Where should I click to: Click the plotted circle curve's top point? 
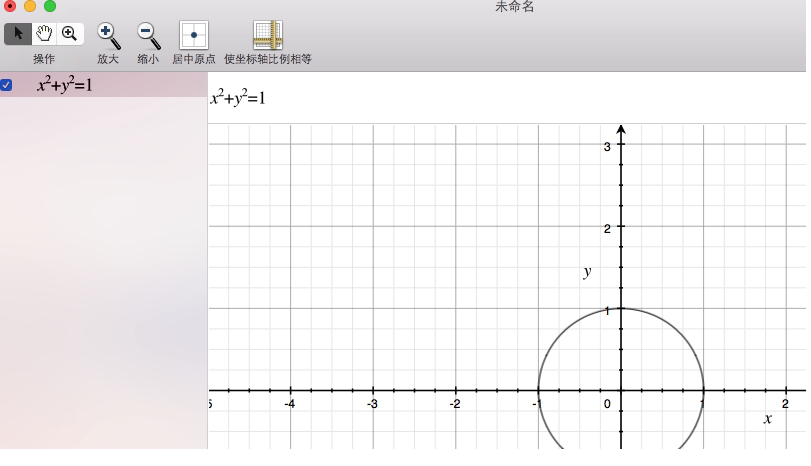(621, 308)
